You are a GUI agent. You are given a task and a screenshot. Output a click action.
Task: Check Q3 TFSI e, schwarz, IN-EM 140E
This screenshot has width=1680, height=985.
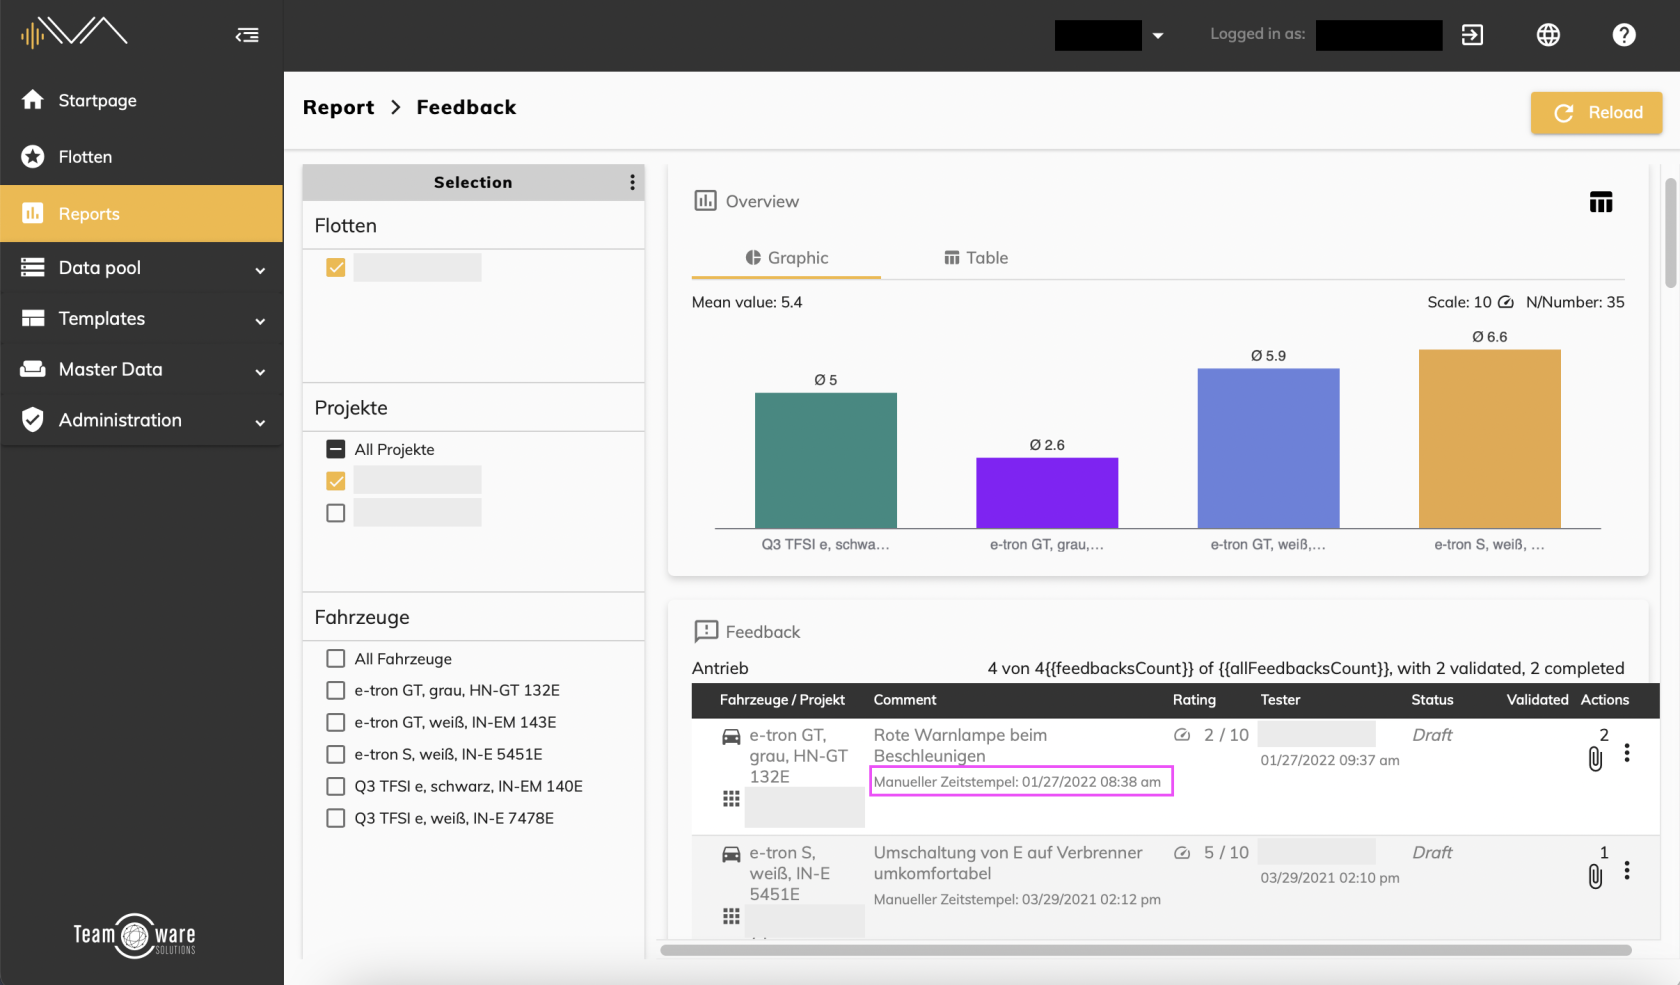(336, 786)
